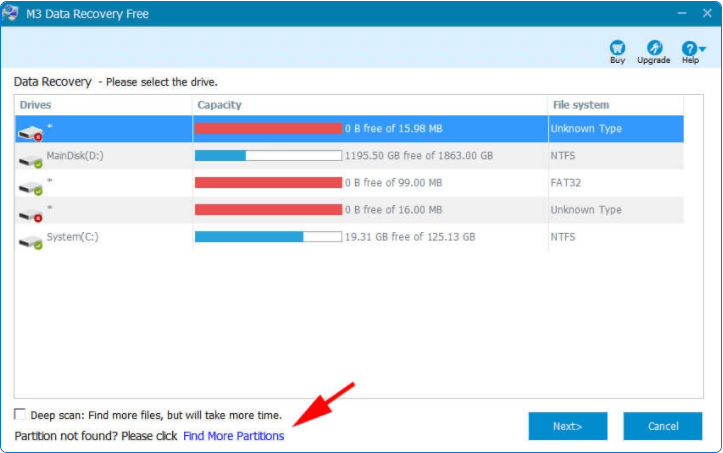The width and height of the screenshot is (723, 453).
Task: Open the Help question mark icon
Action: [x=689, y=48]
